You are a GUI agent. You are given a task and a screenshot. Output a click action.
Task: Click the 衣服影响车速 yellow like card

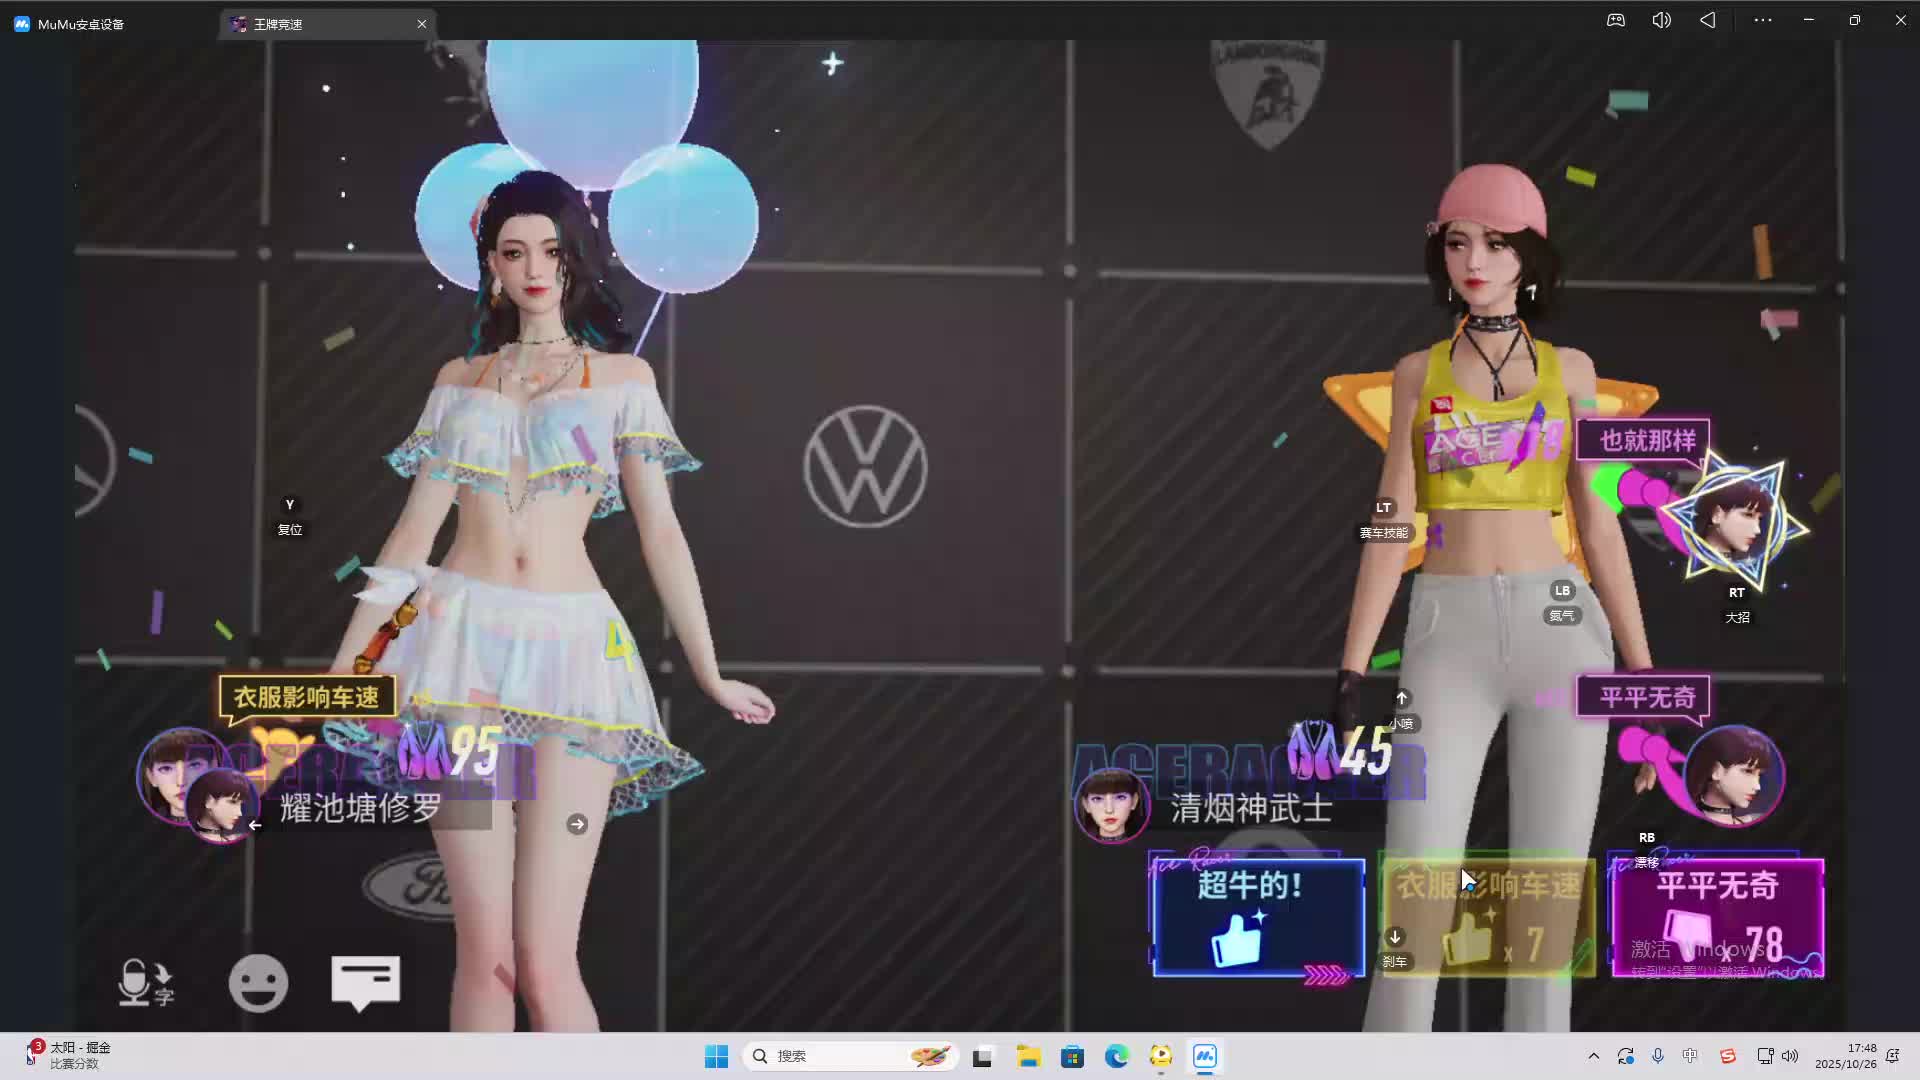pos(1487,917)
